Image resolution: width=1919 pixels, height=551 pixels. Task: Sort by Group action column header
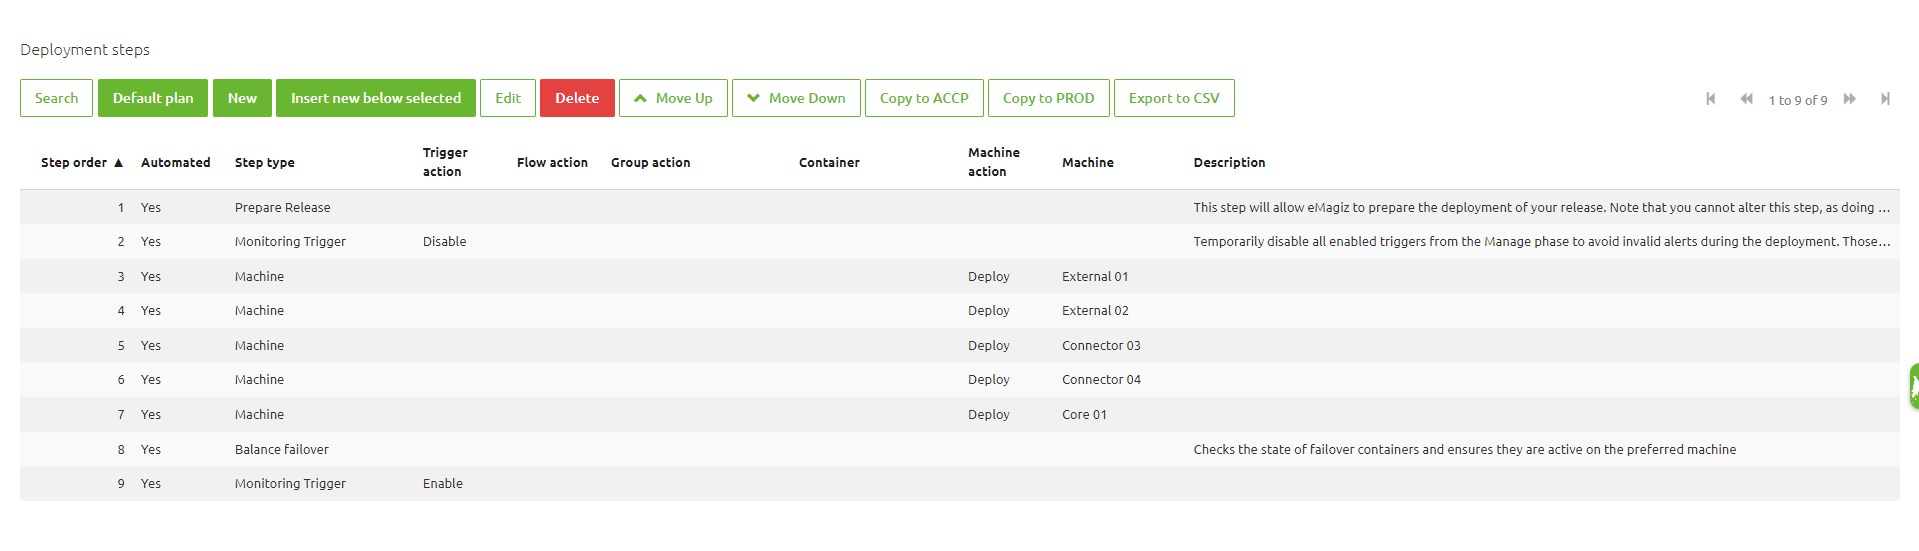650,162
